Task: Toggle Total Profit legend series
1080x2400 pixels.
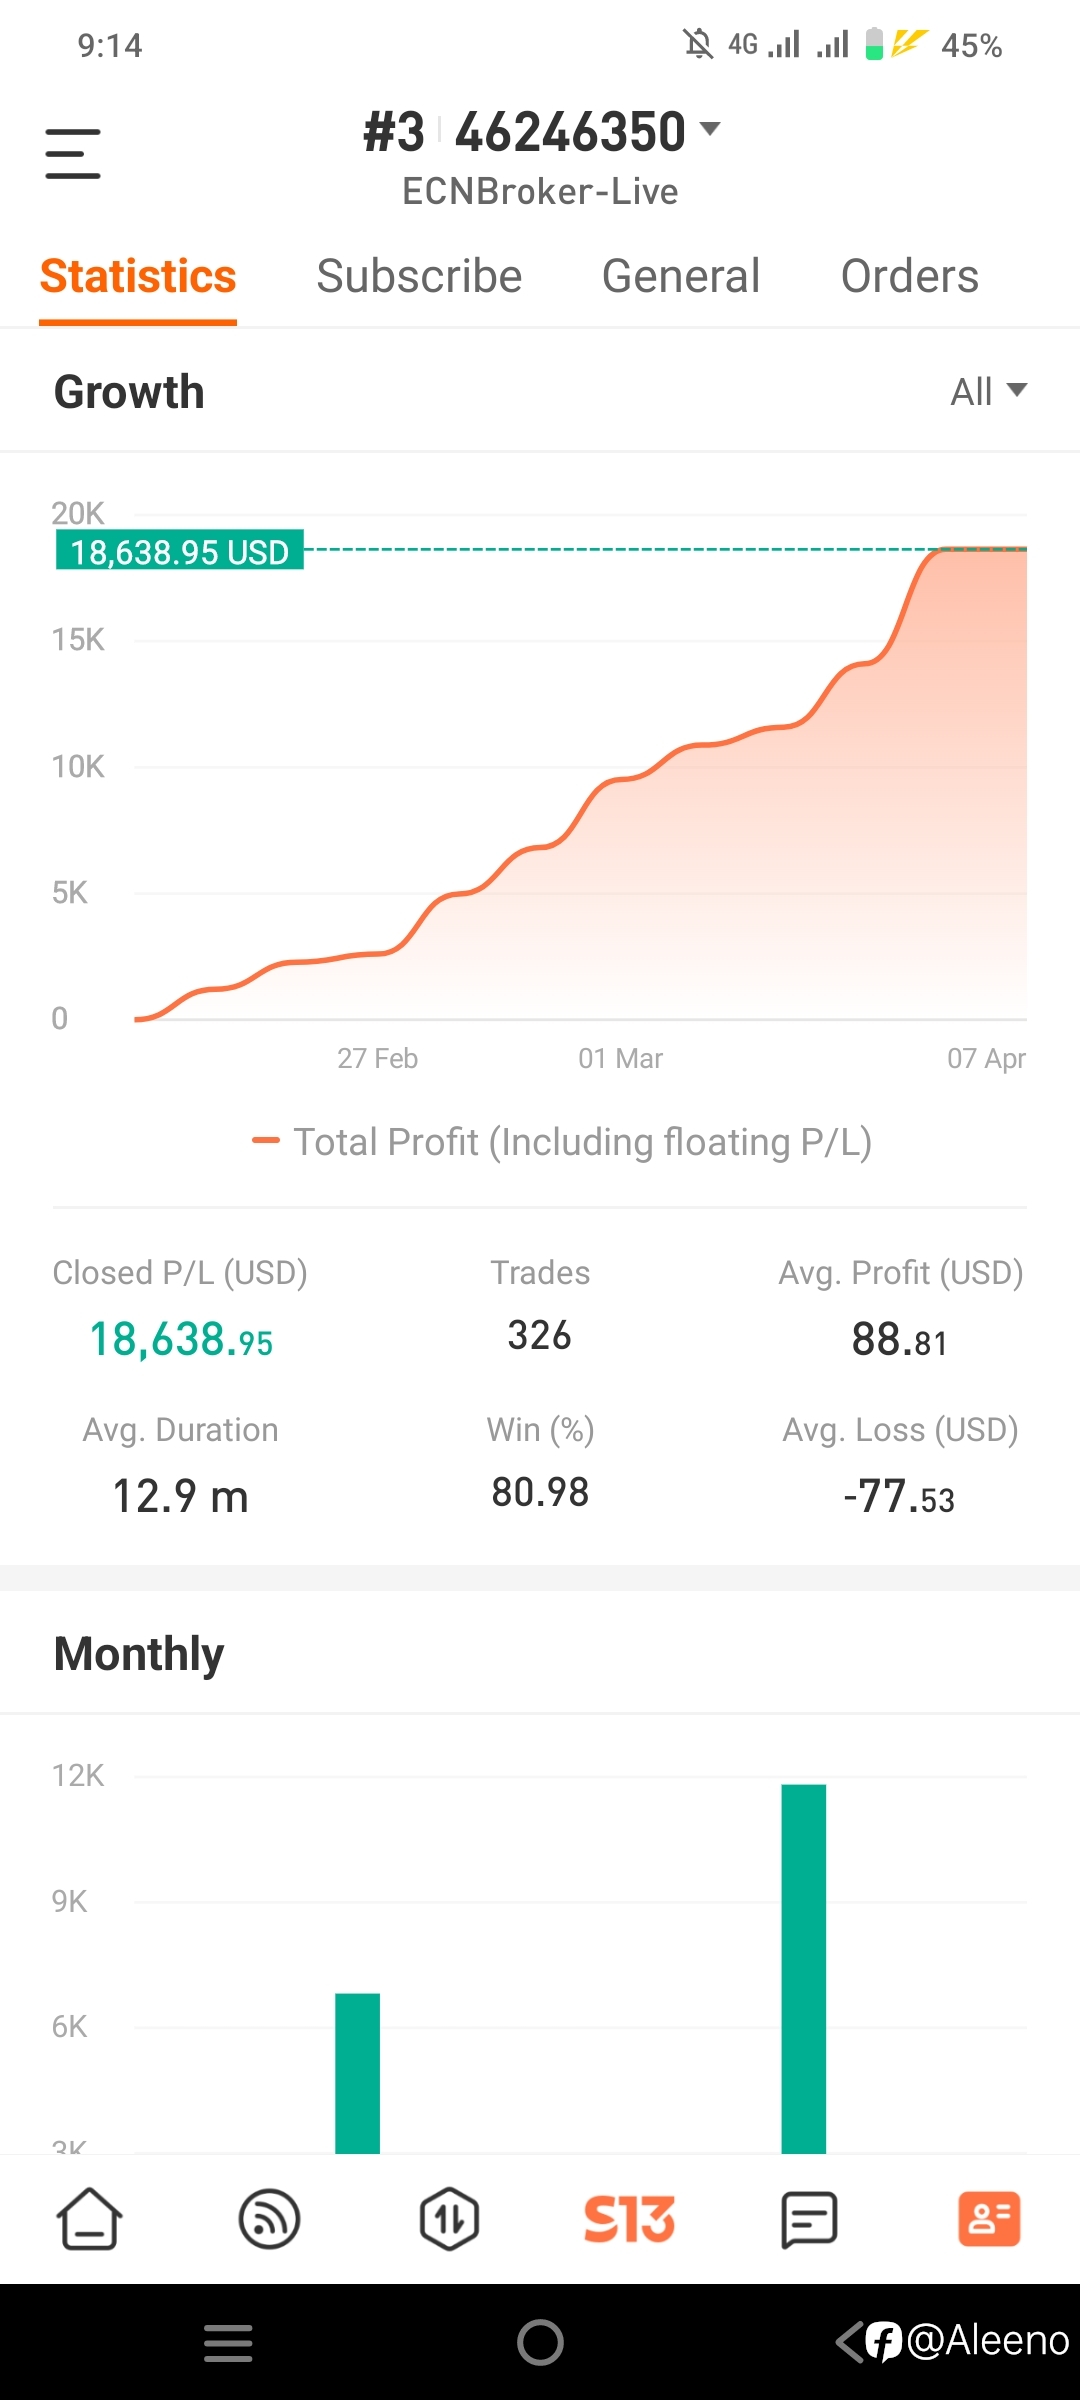Action: 562,1142
